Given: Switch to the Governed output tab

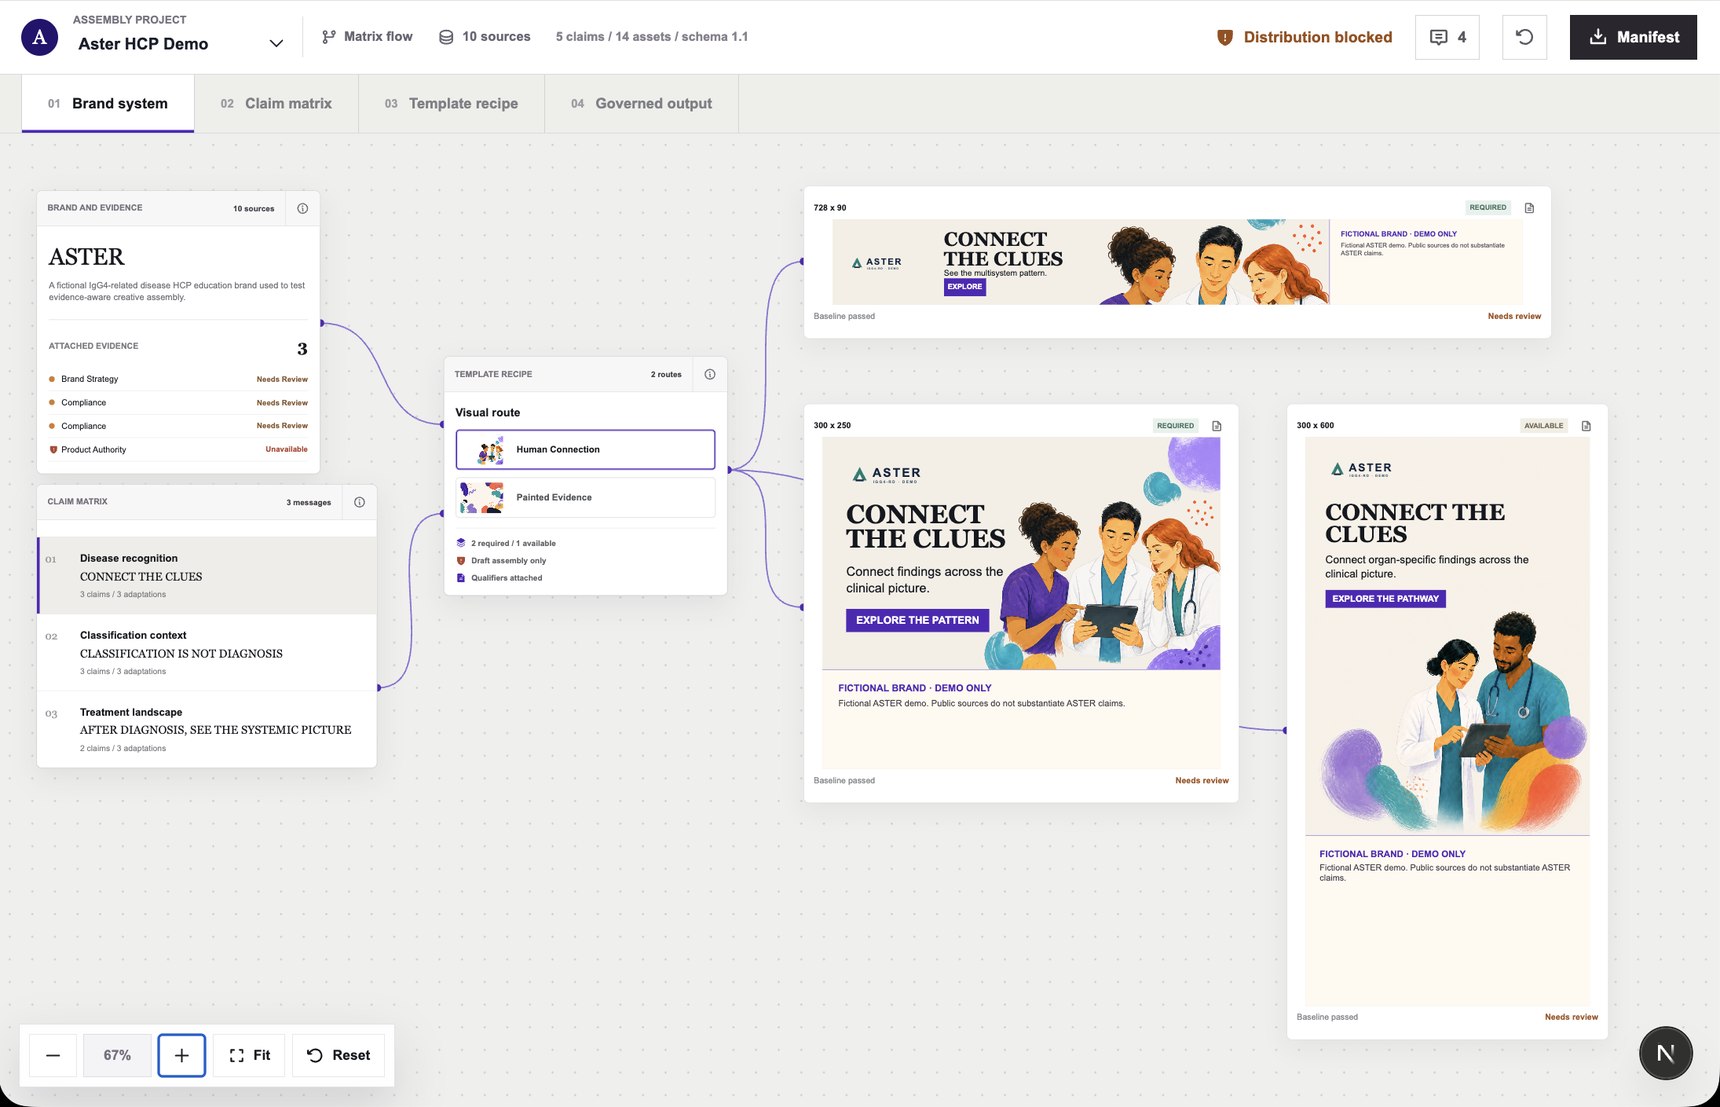Looking at the screenshot, I should pyautogui.click(x=641, y=103).
